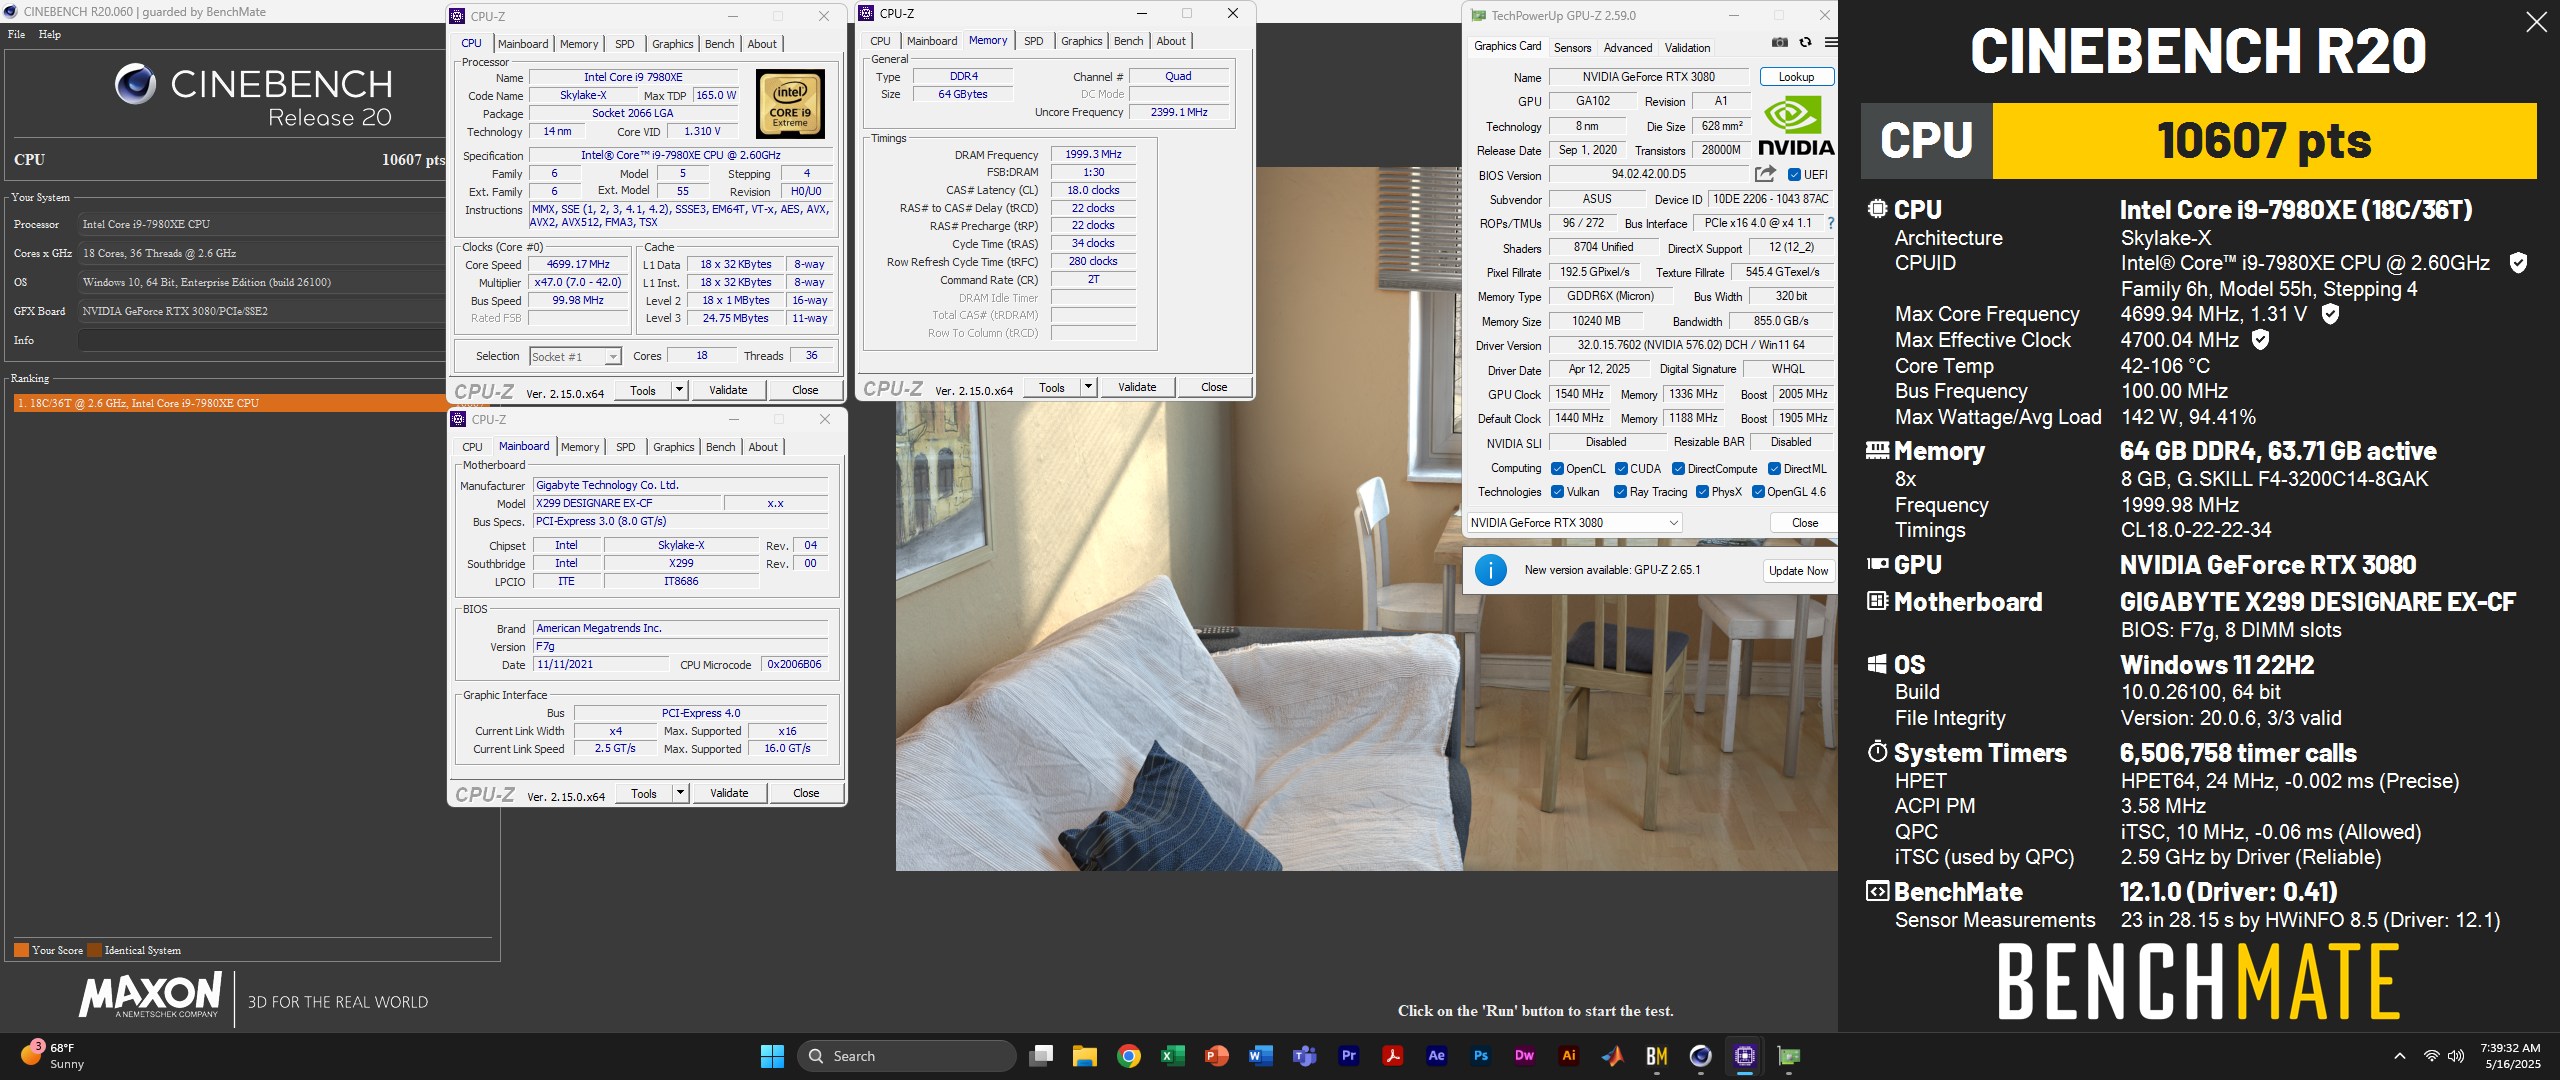Launch After Effects from the taskbar

1437,1056
